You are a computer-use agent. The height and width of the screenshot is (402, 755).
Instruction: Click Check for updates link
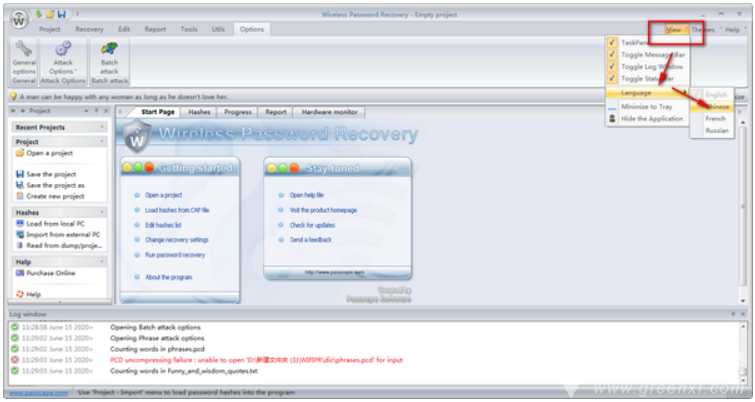(x=312, y=225)
